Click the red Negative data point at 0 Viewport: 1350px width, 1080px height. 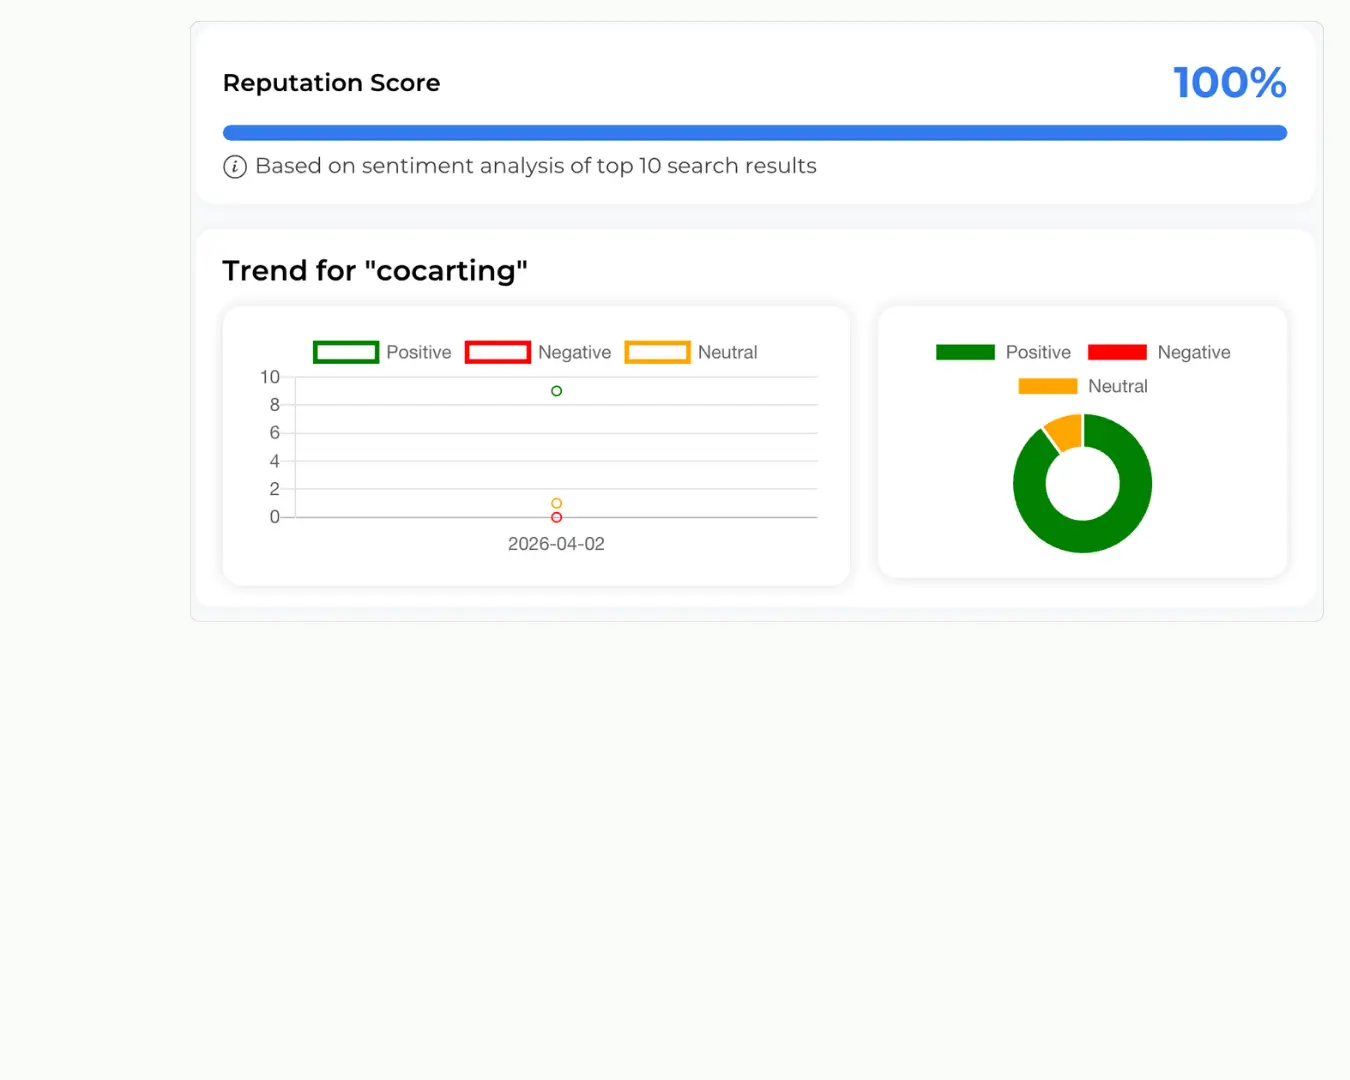coord(556,518)
